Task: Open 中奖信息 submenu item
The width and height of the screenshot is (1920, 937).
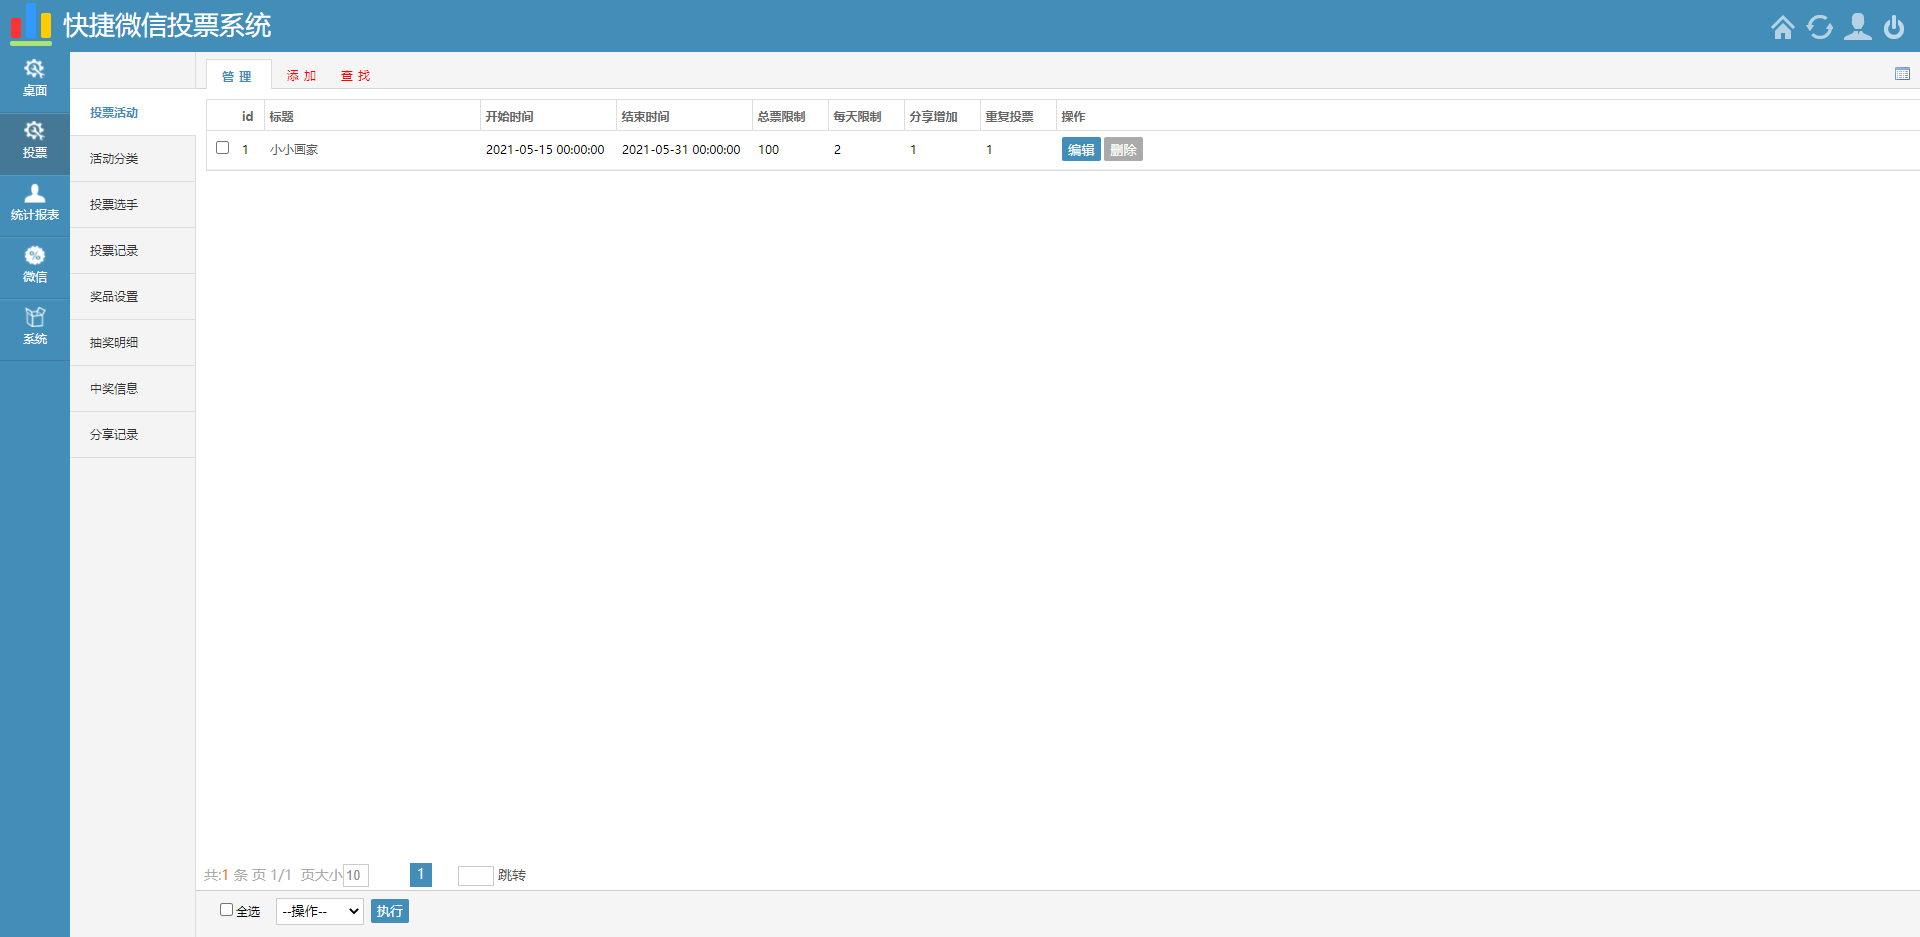Action: point(133,389)
